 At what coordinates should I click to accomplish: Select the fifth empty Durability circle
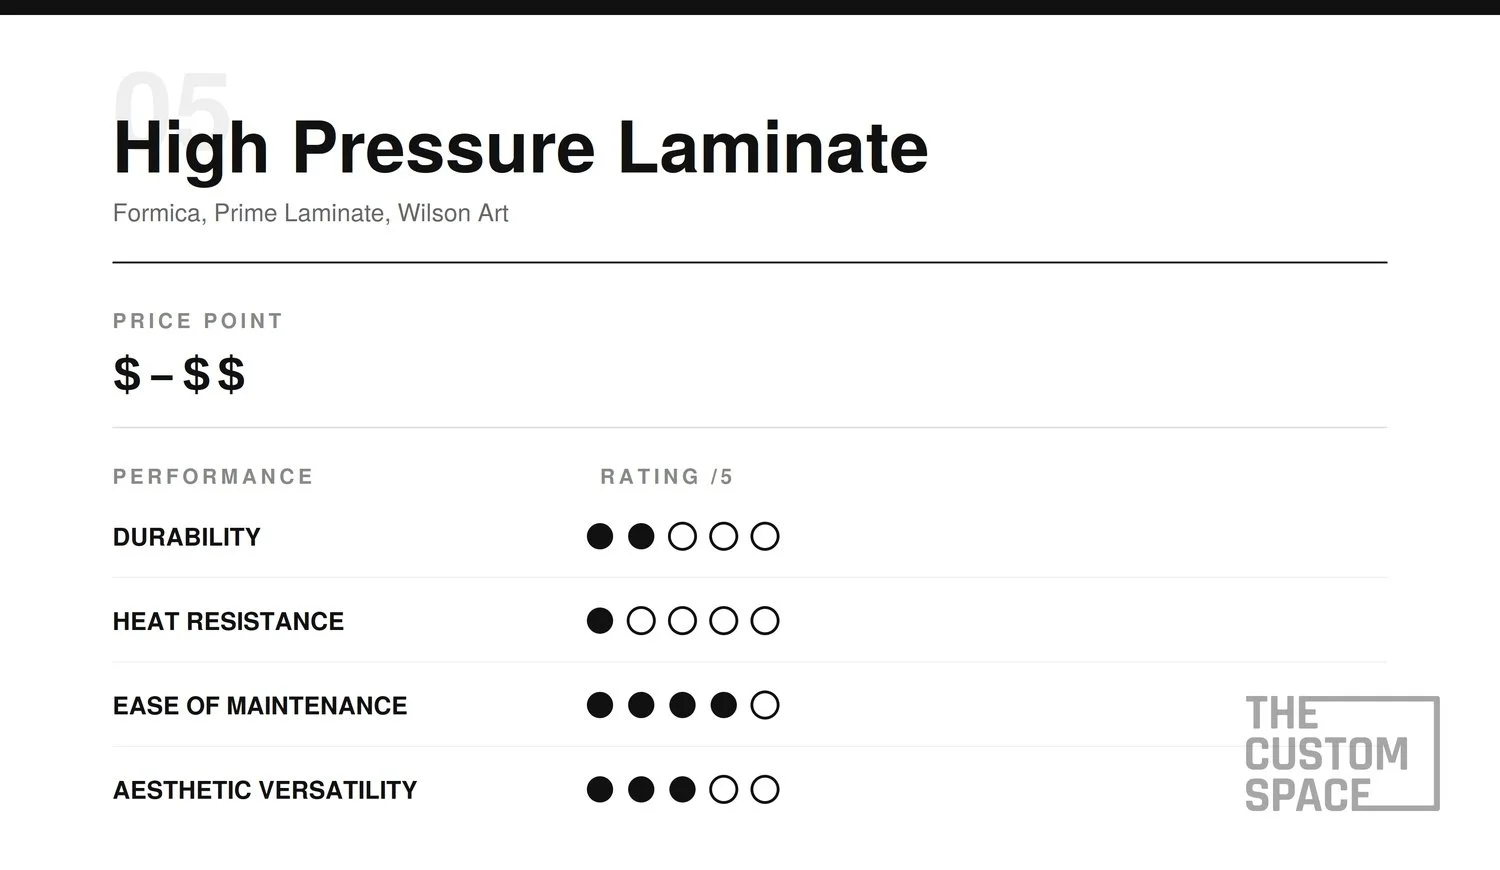tap(765, 537)
